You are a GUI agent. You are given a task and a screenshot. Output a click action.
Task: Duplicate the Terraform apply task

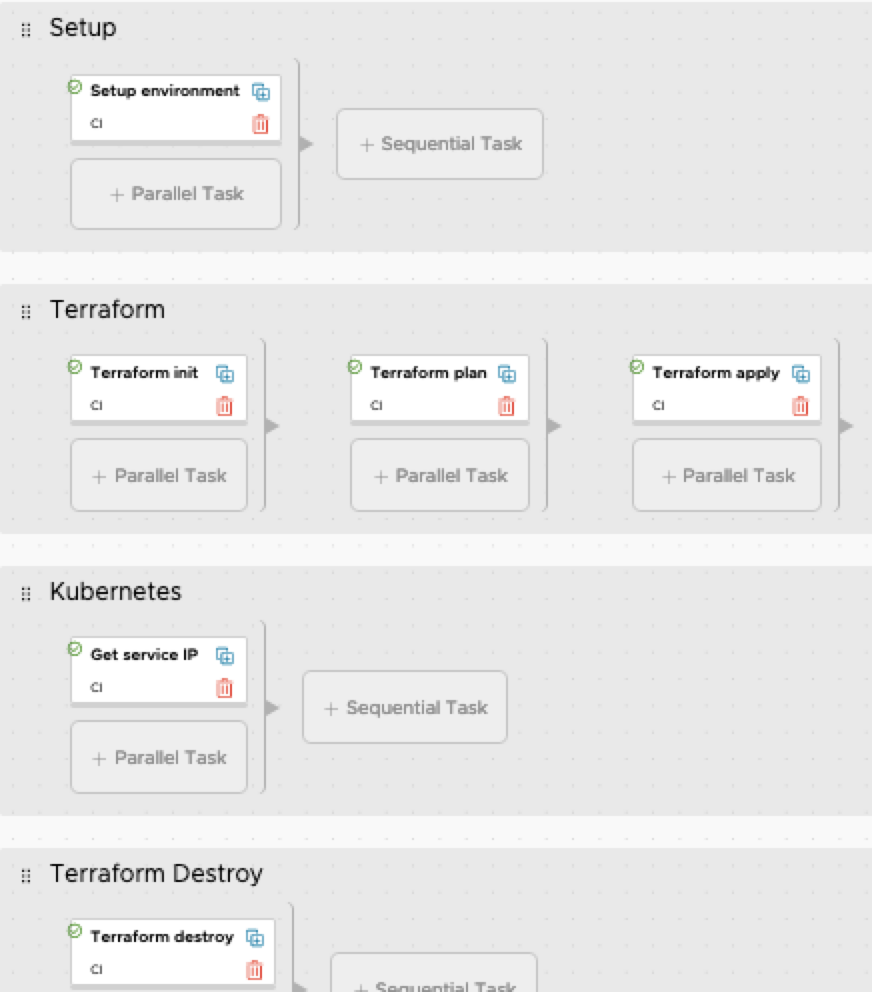(800, 374)
